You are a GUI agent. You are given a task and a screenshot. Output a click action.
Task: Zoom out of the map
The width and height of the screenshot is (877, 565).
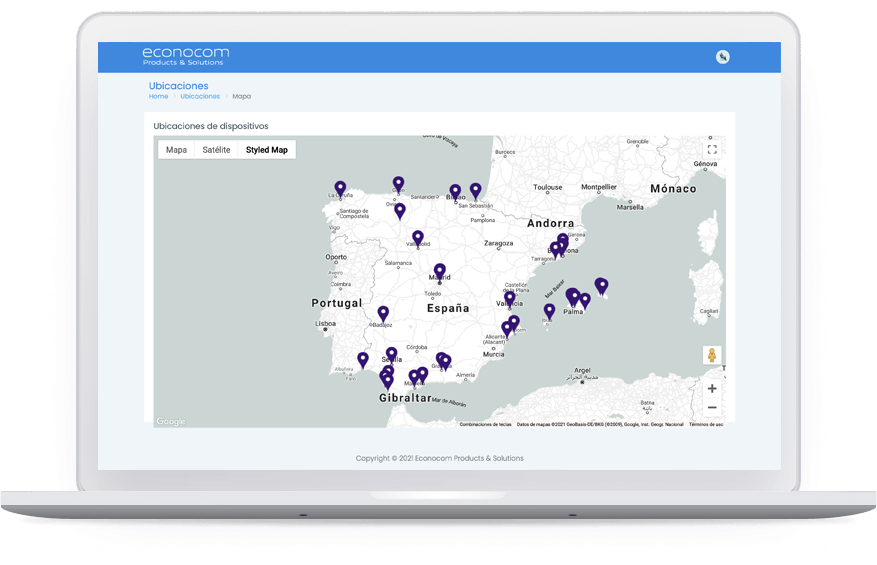712,408
